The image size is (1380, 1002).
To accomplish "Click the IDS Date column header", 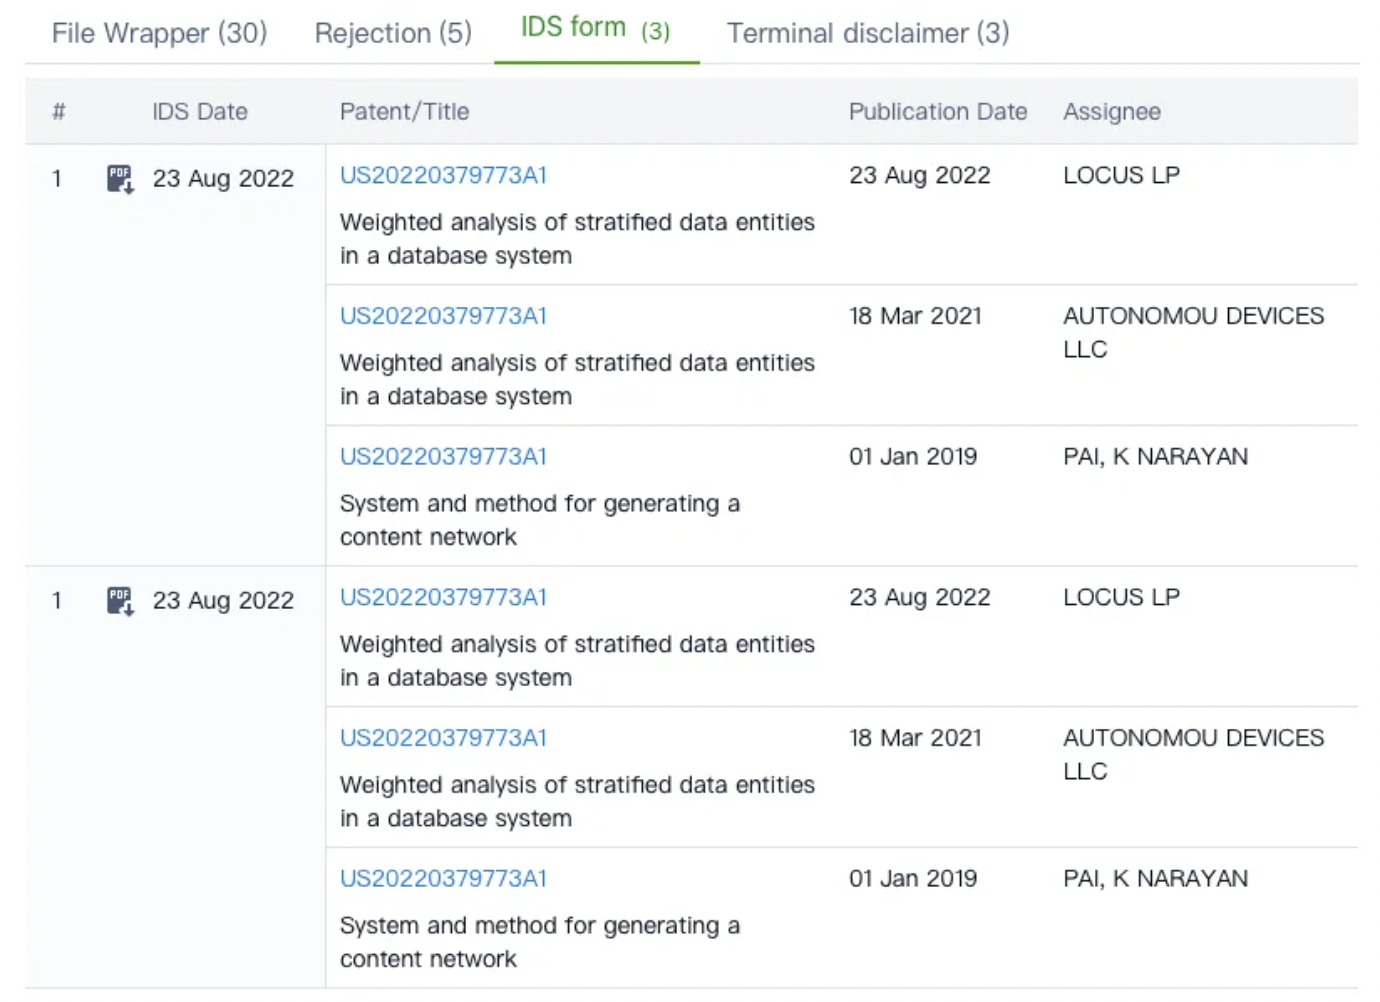I will [199, 111].
